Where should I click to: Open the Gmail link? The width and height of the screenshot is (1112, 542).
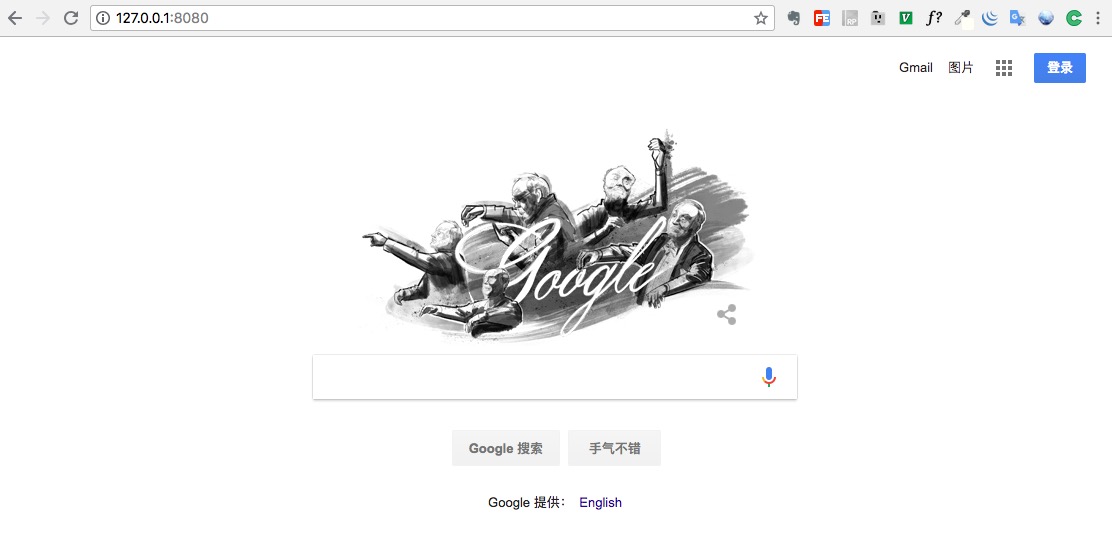click(916, 67)
